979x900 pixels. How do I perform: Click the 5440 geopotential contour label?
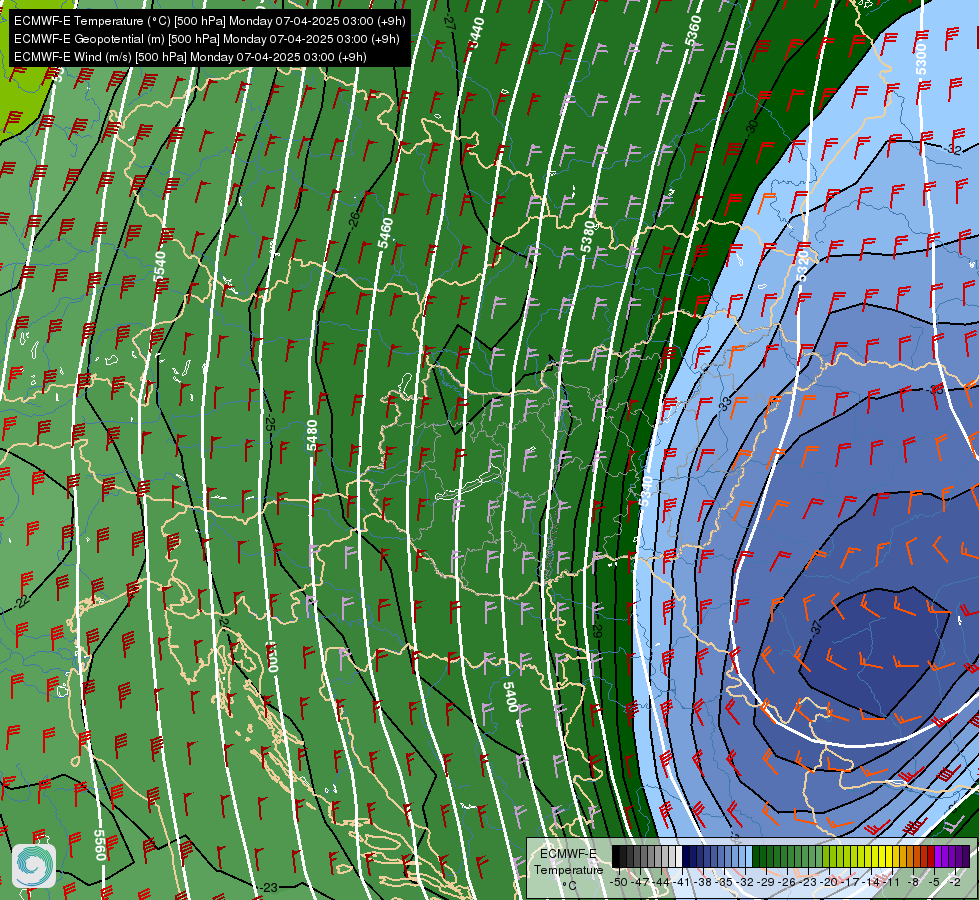pos(476,32)
